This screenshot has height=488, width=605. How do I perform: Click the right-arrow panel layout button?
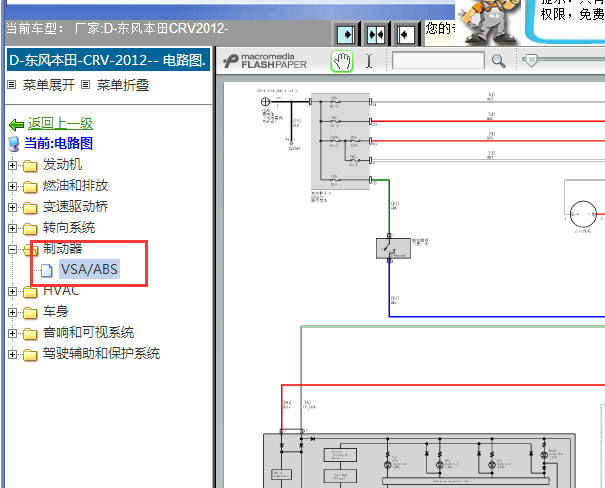347,35
